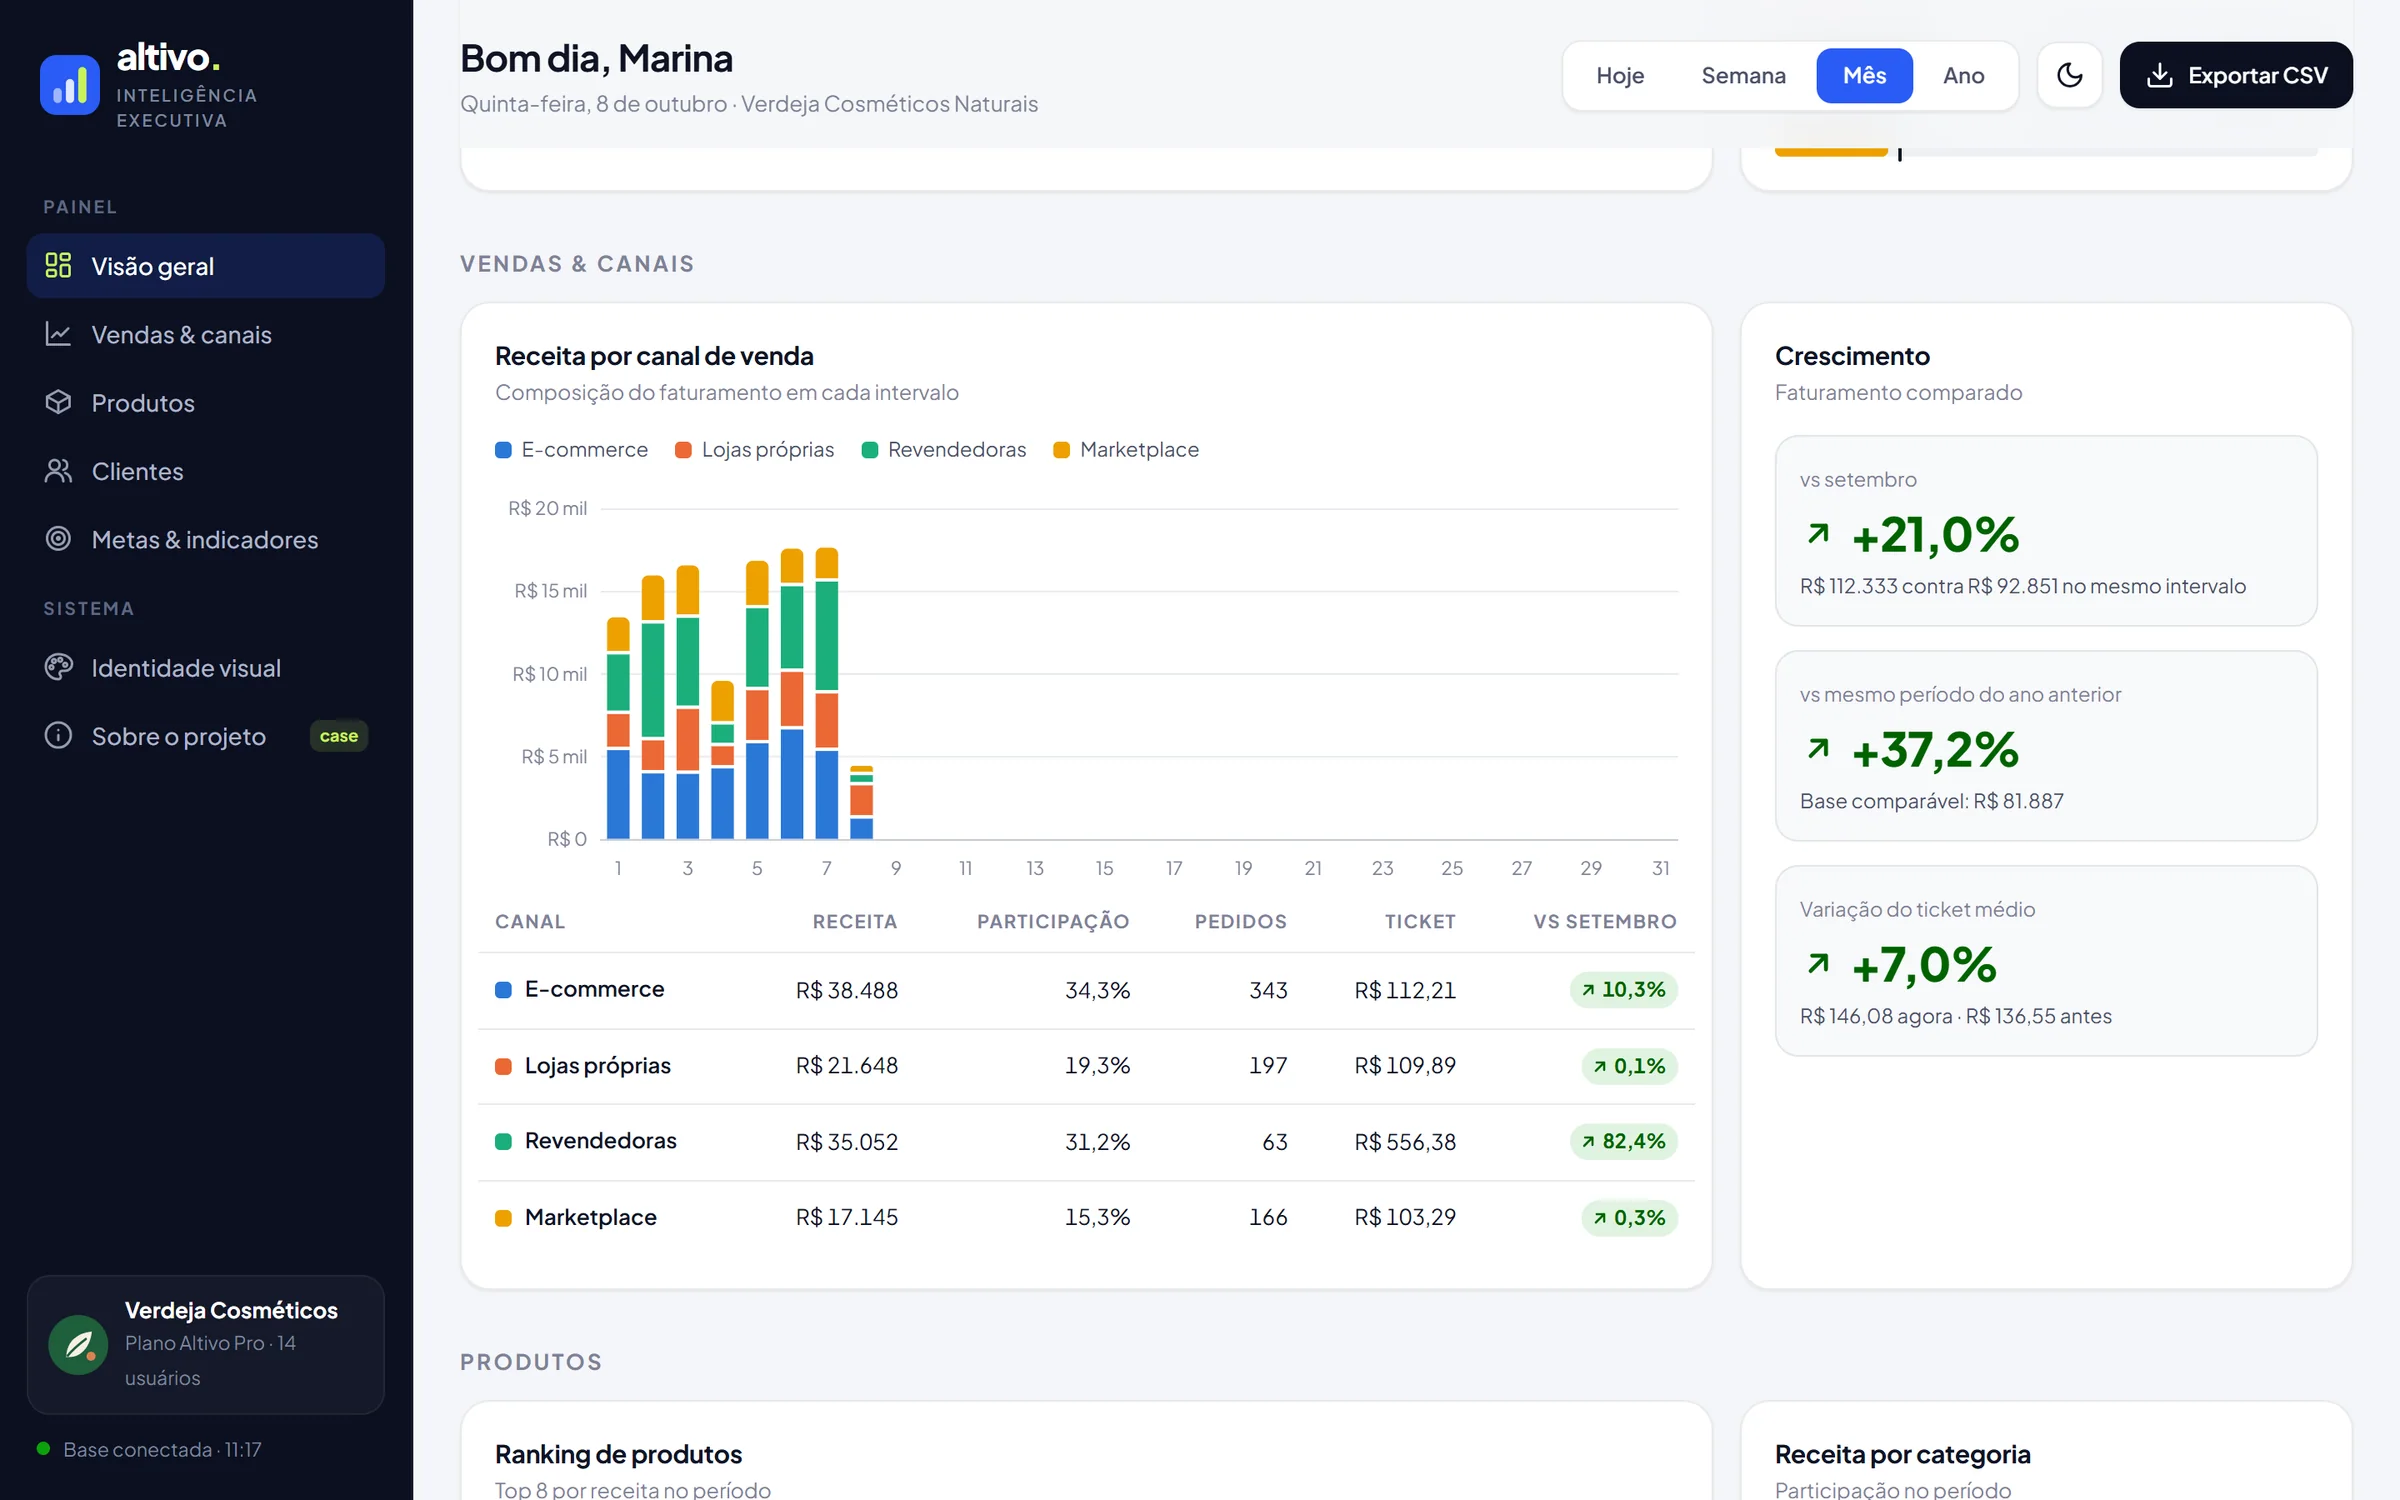Open Vendas & canais chart icon

pyautogui.click(x=58, y=334)
